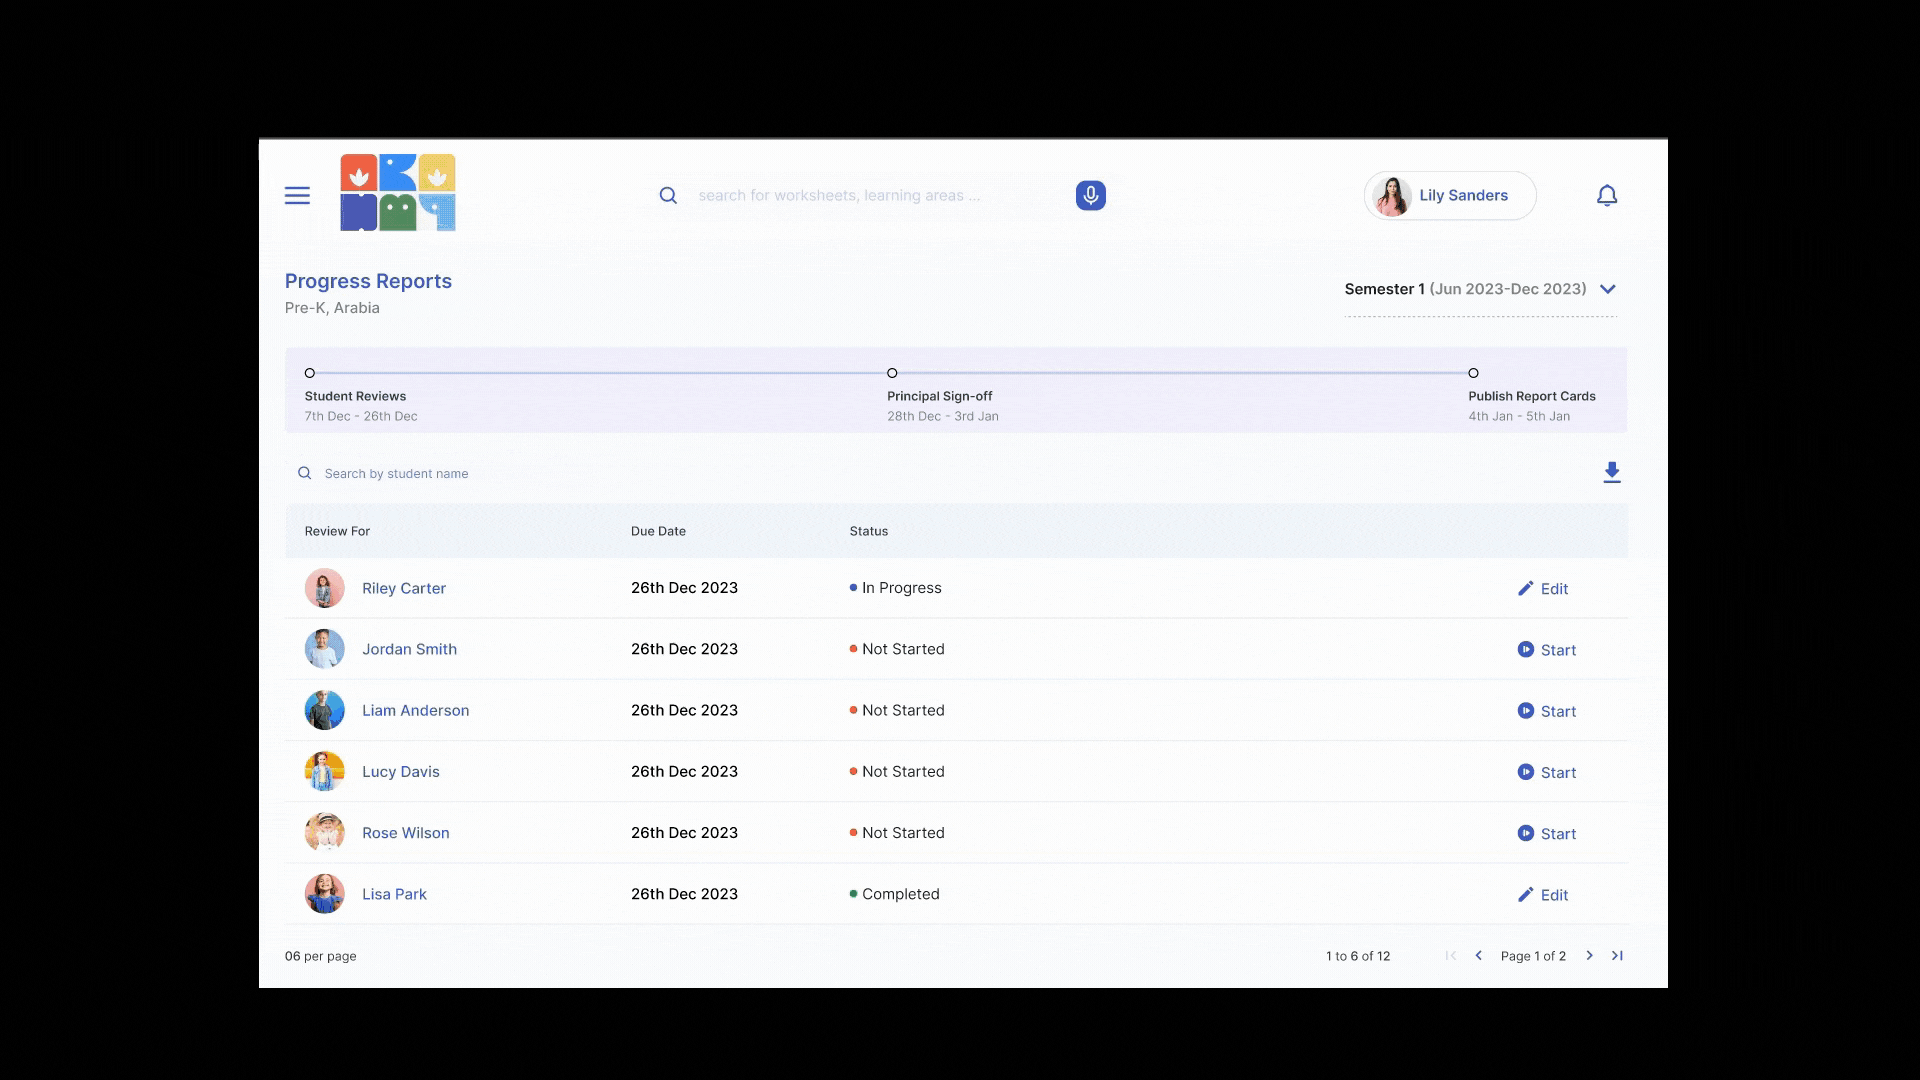Edit Riley Carter's review
The width and height of the screenshot is (1920, 1080).
[x=1543, y=589]
